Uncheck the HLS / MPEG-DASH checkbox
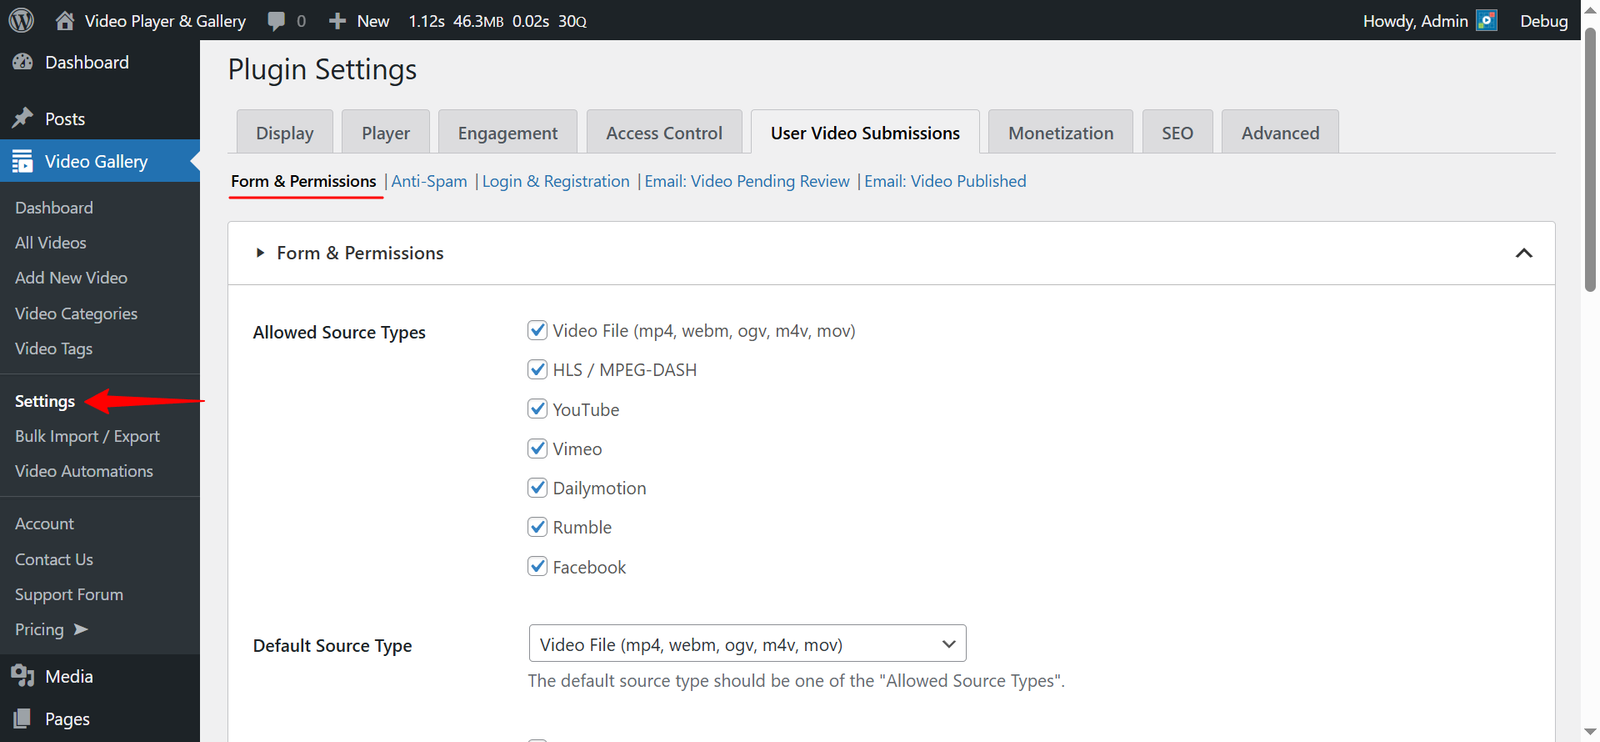The height and width of the screenshot is (742, 1600). click(x=538, y=369)
